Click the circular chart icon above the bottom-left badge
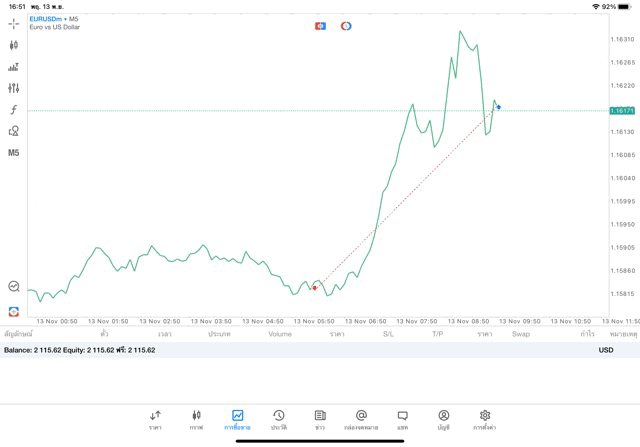The height and width of the screenshot is (447, 640). [x=13, y=287]
